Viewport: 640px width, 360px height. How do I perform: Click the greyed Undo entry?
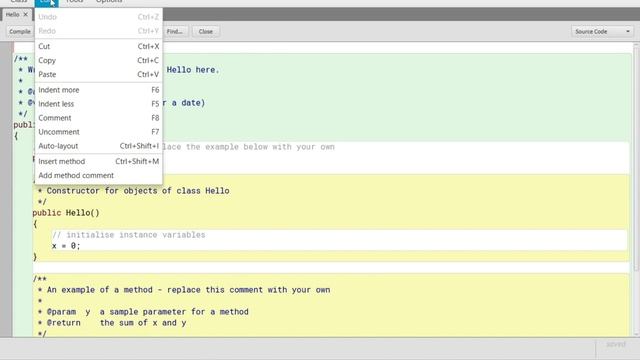coord(98,17)
